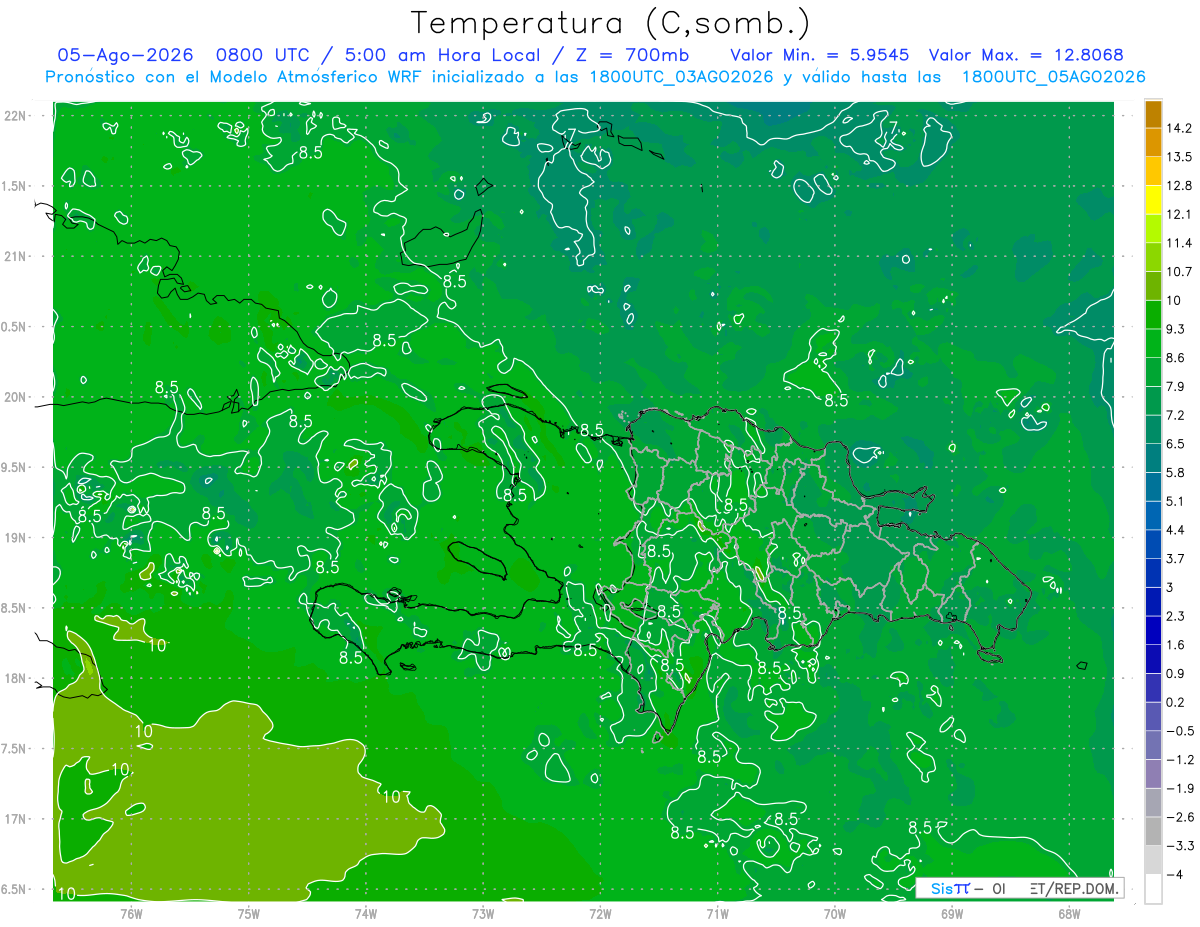The height and width of the screenshot is (927, 1200).
Task: Click the '69W' longitude axis label
Action: [952, 914]
